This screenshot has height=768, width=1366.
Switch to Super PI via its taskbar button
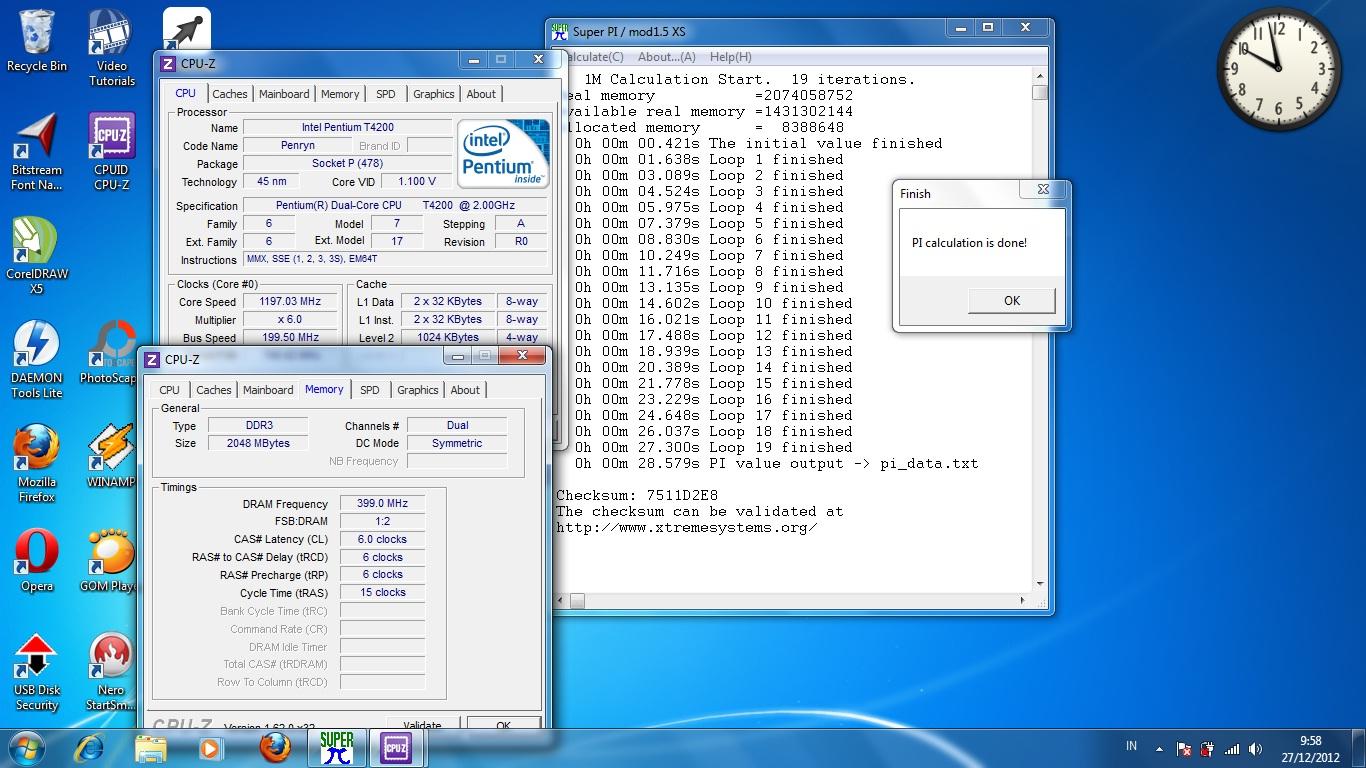[337, 747]
